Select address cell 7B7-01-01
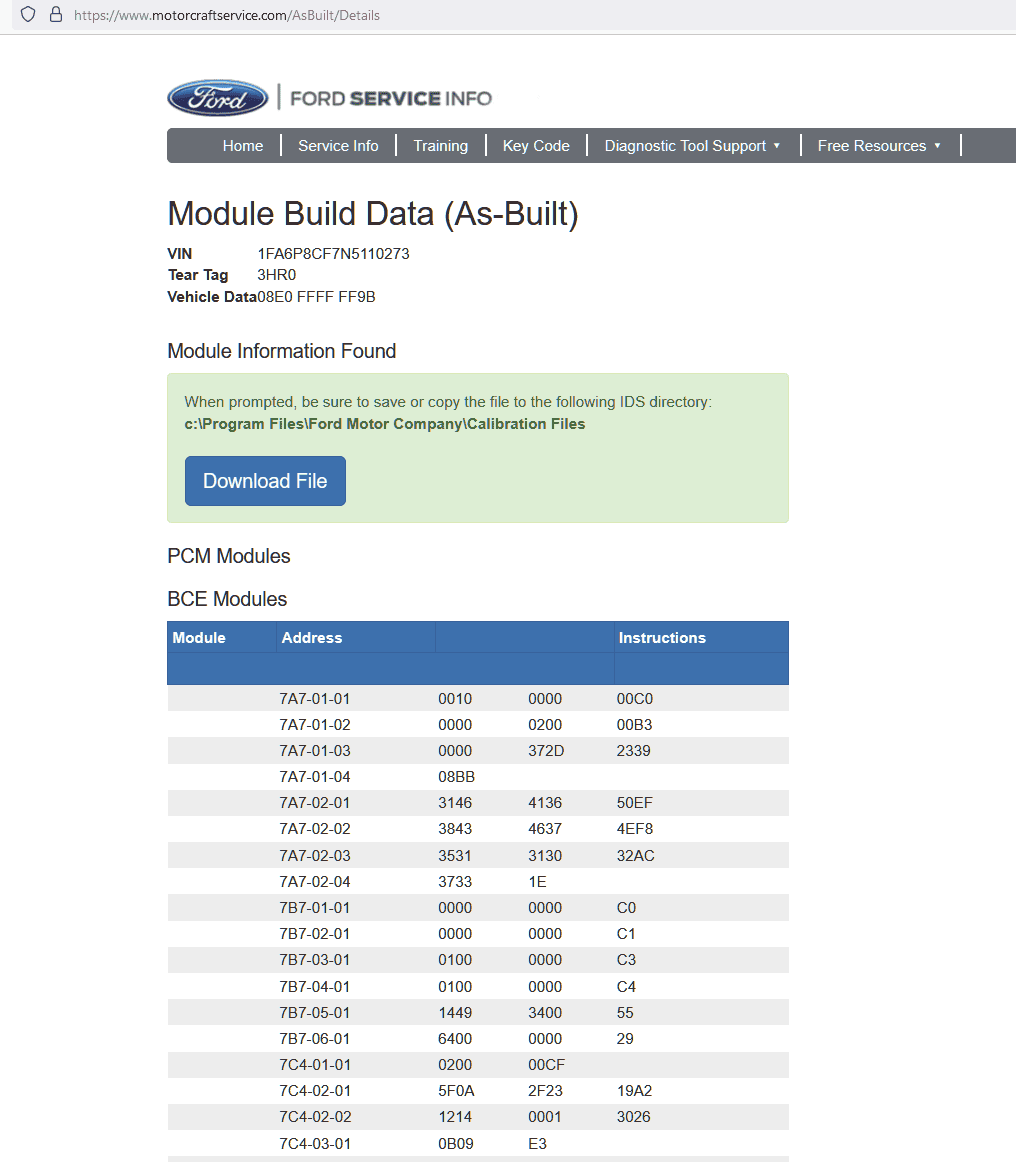1016x1162 pixels. click(315, 908)
